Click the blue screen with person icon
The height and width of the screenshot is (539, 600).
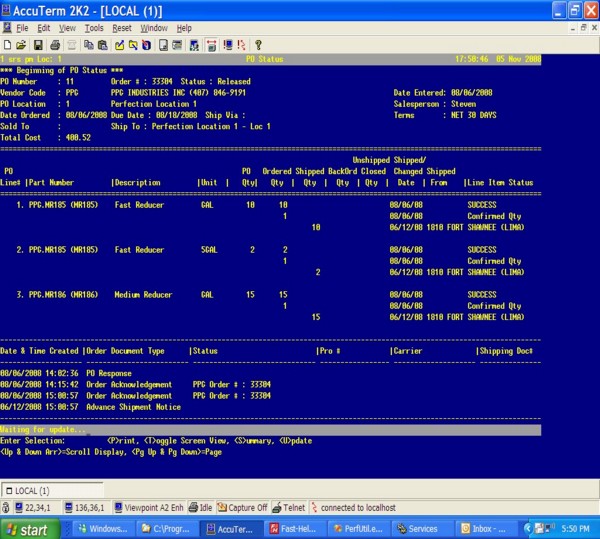coord(194,45)
